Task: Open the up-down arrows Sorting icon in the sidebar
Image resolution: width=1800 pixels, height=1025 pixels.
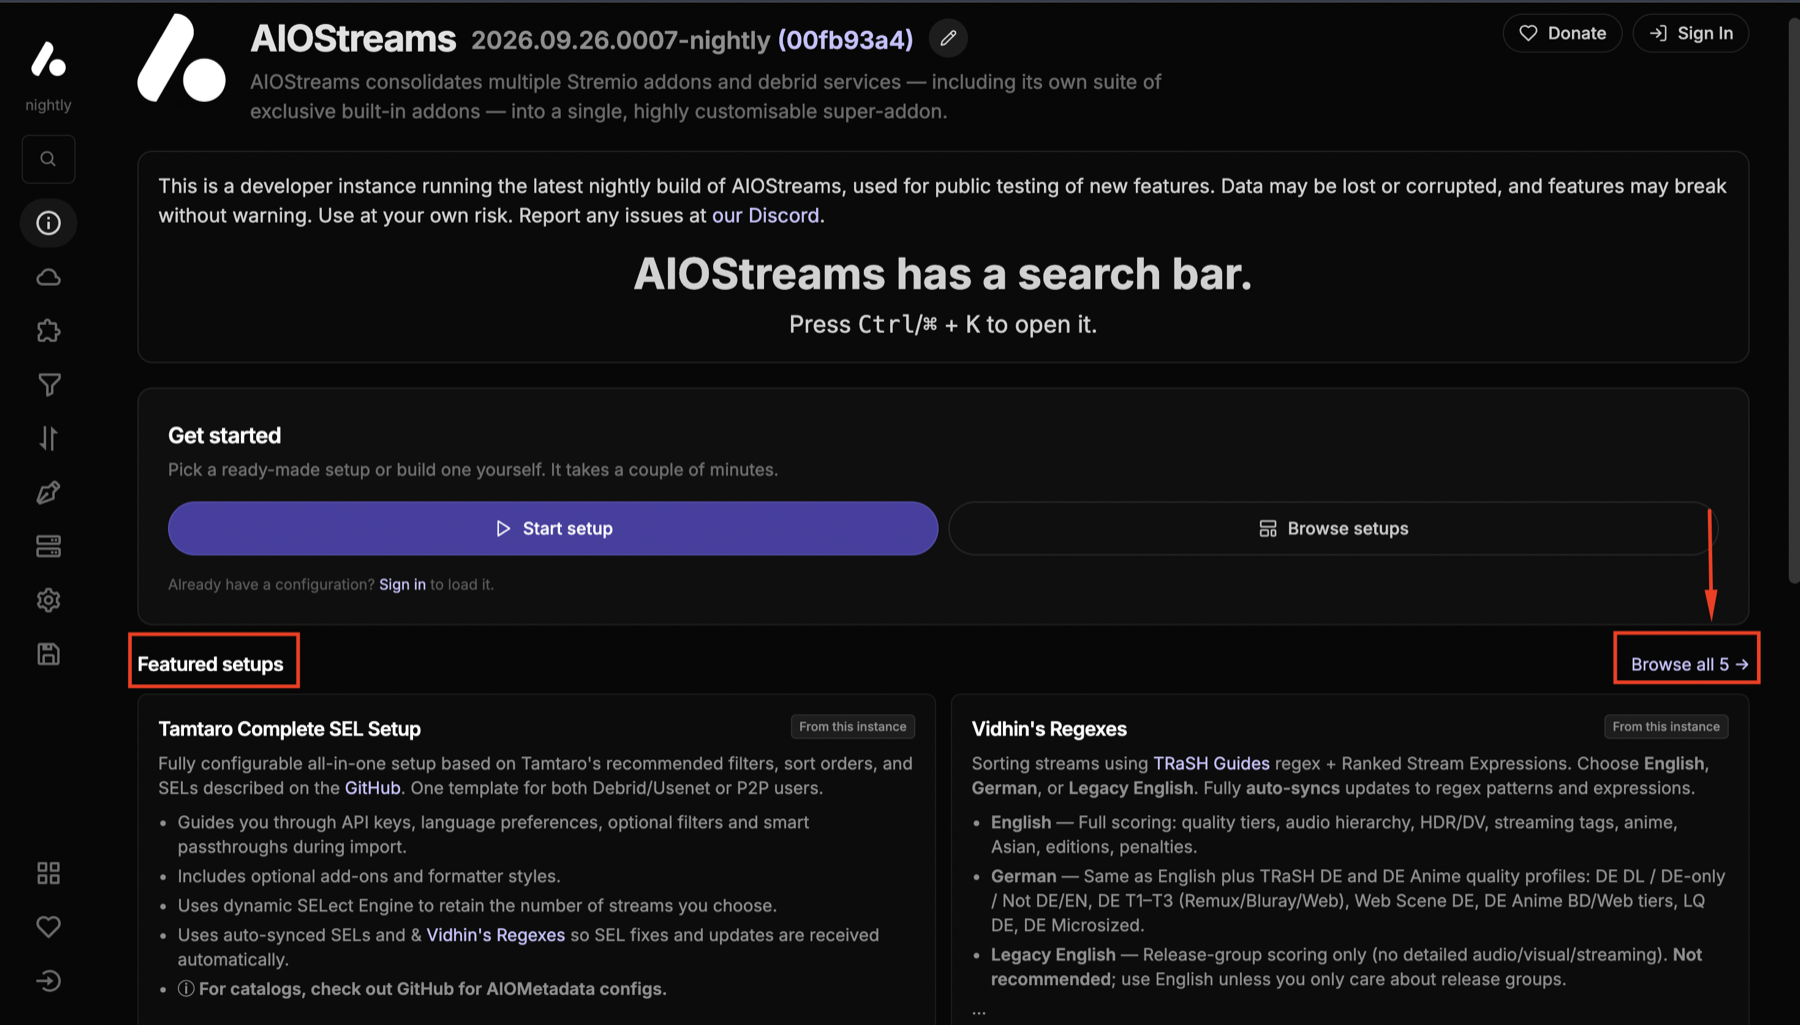Action: [48, 438]
